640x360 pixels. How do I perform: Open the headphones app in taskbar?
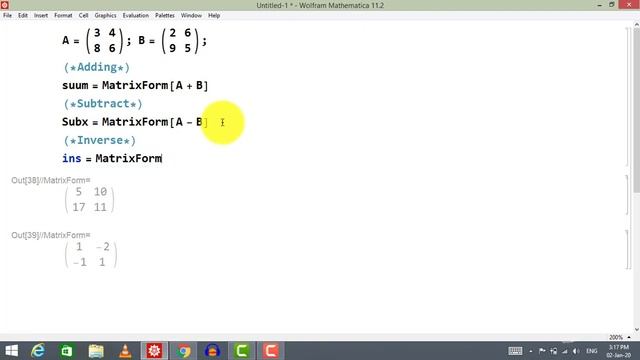[212, 351]
